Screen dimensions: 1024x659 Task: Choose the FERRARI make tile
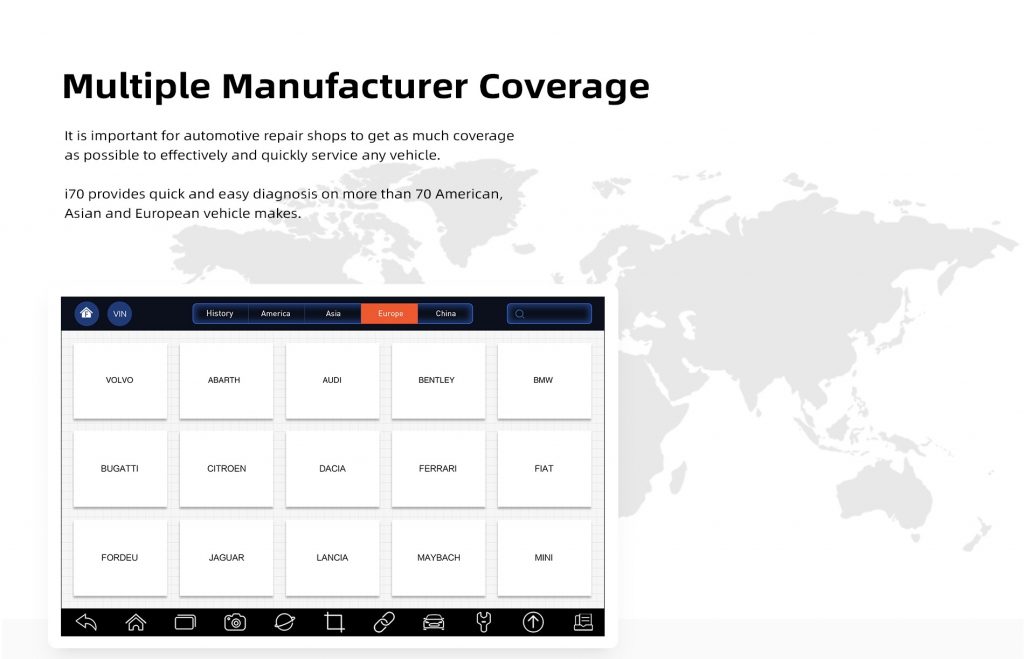tap(438, 469)
